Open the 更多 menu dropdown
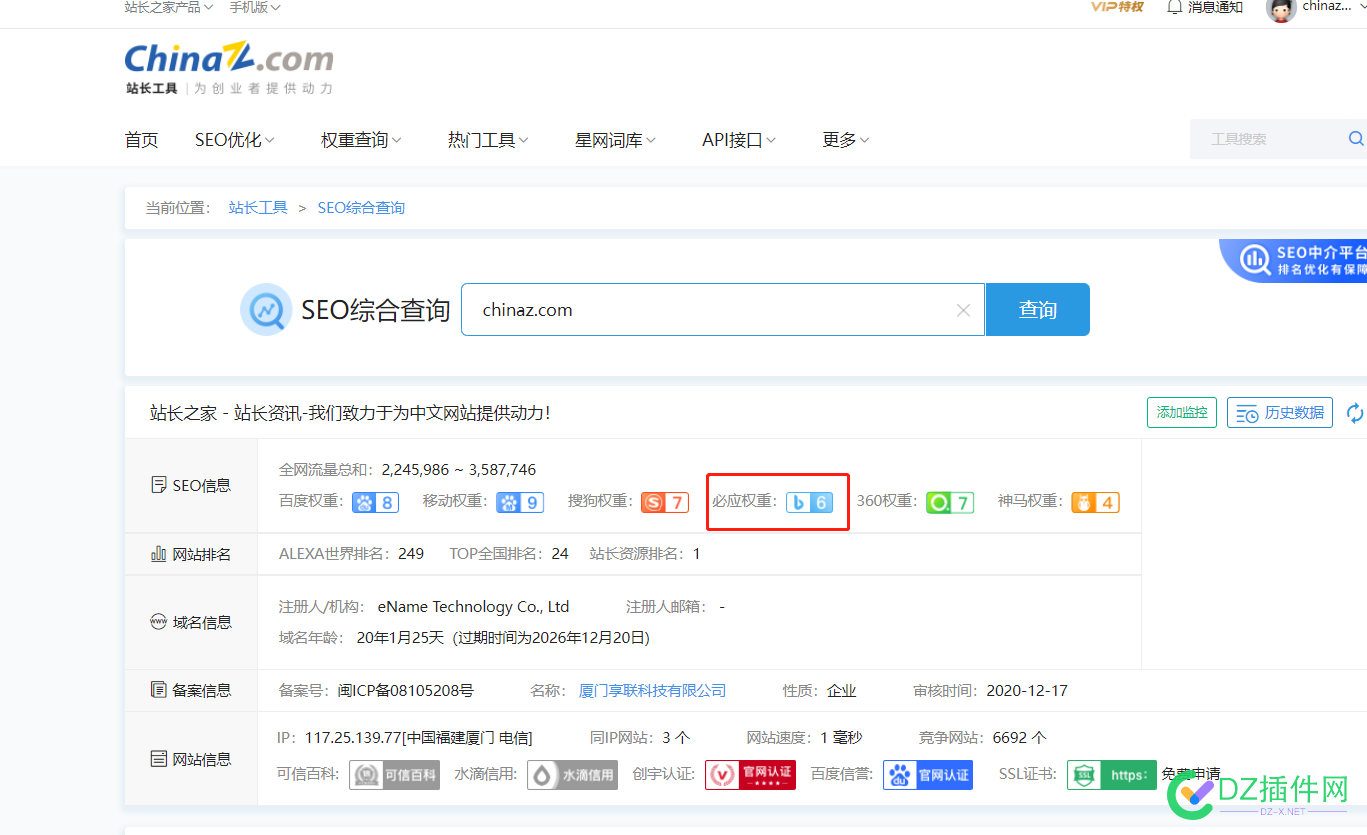The width and height of the screenshot is (1367, 835). [846, 140]
